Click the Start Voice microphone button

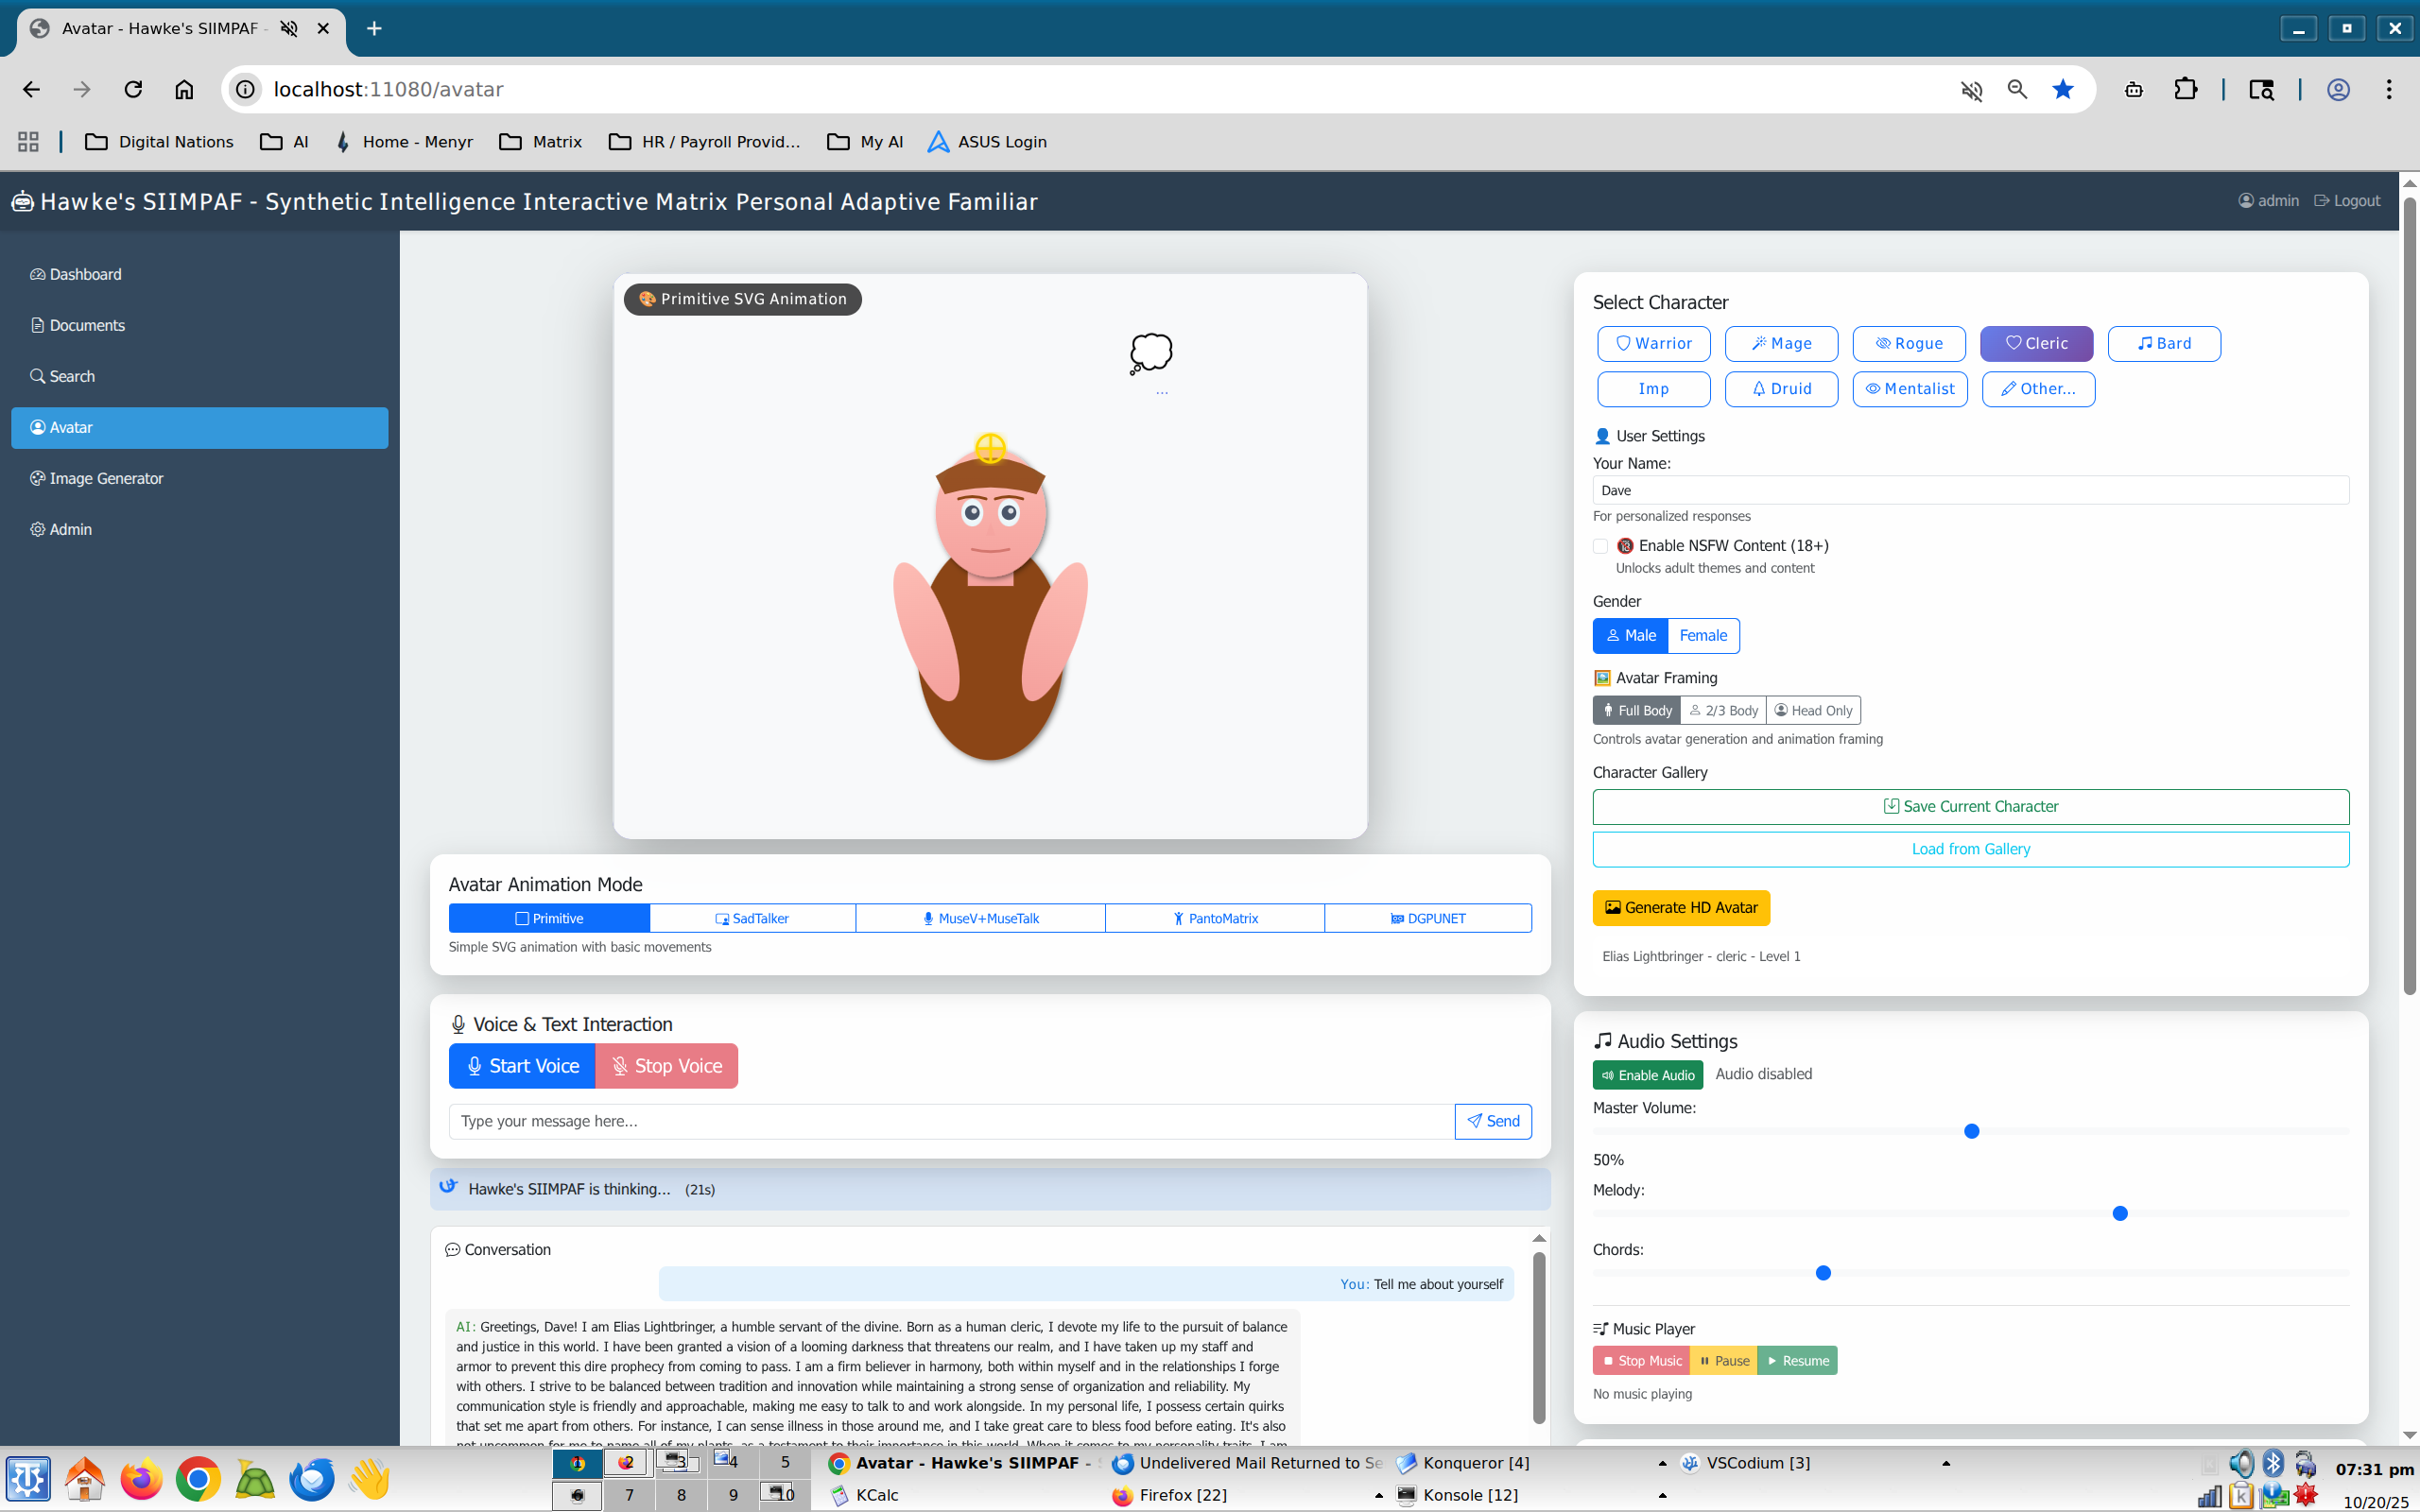522,1066
